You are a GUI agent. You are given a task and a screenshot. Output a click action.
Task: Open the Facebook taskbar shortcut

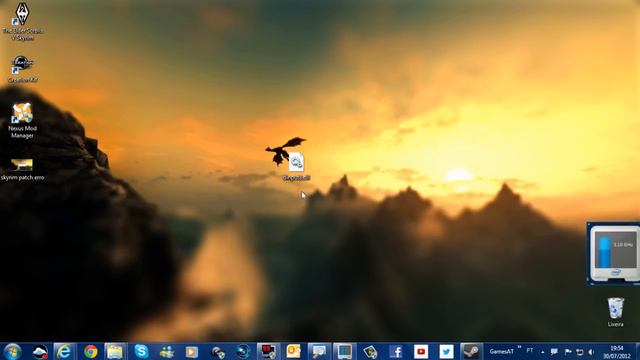(396, 351)
